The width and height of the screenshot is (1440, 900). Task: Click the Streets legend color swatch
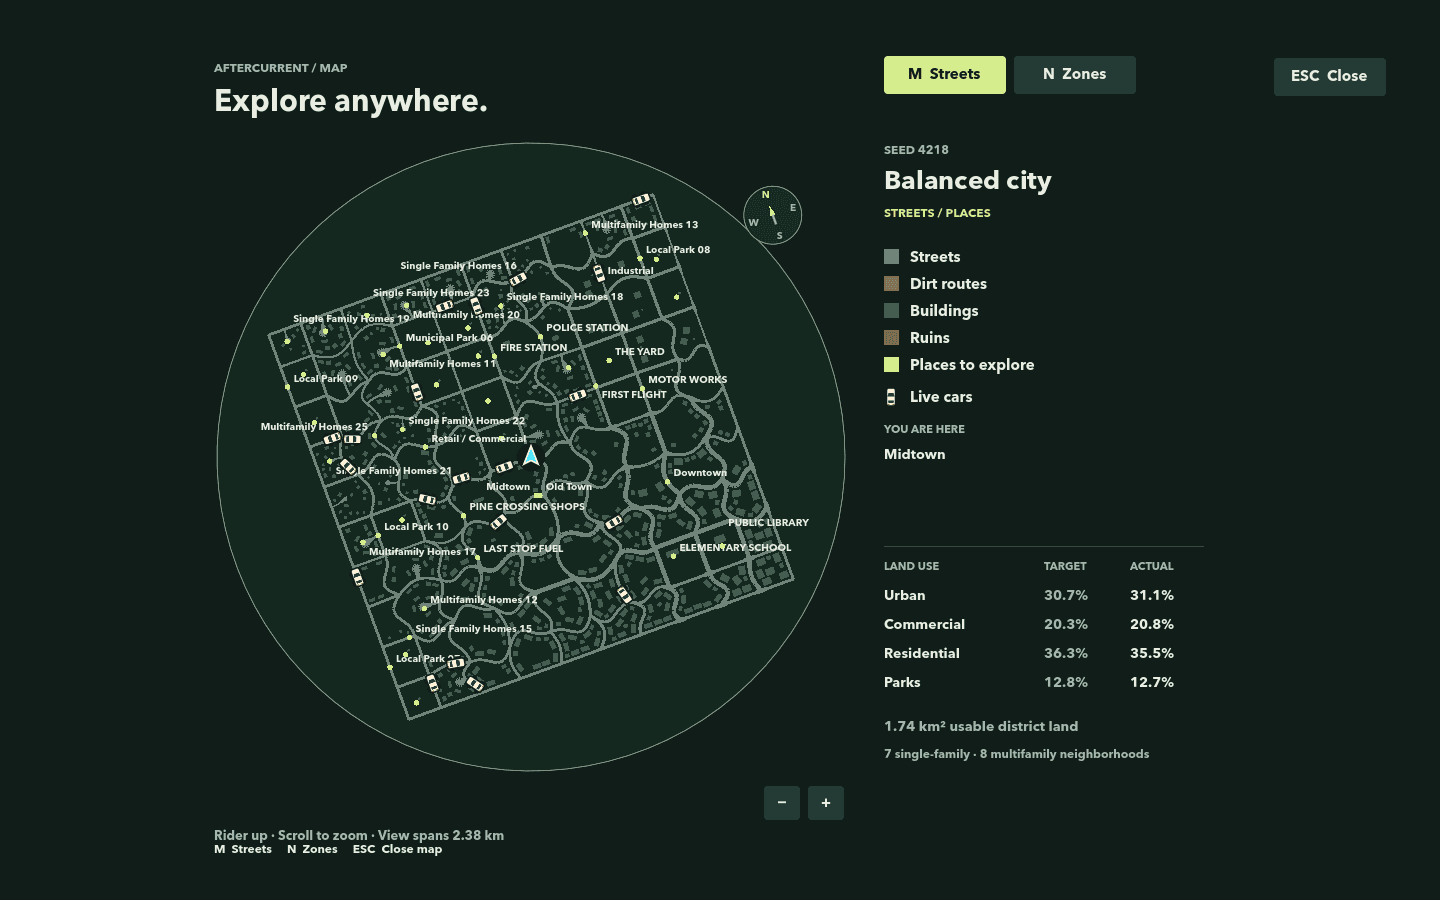891,257
